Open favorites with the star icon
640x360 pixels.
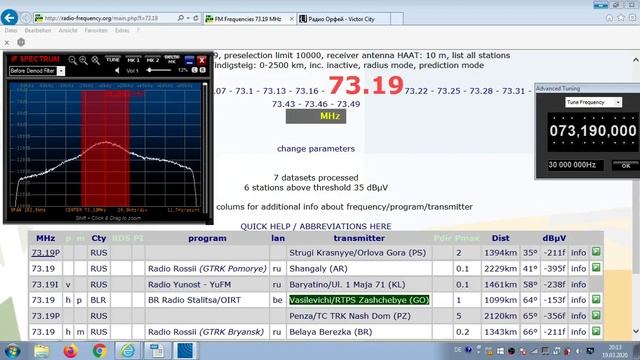[x=621, y=18]
